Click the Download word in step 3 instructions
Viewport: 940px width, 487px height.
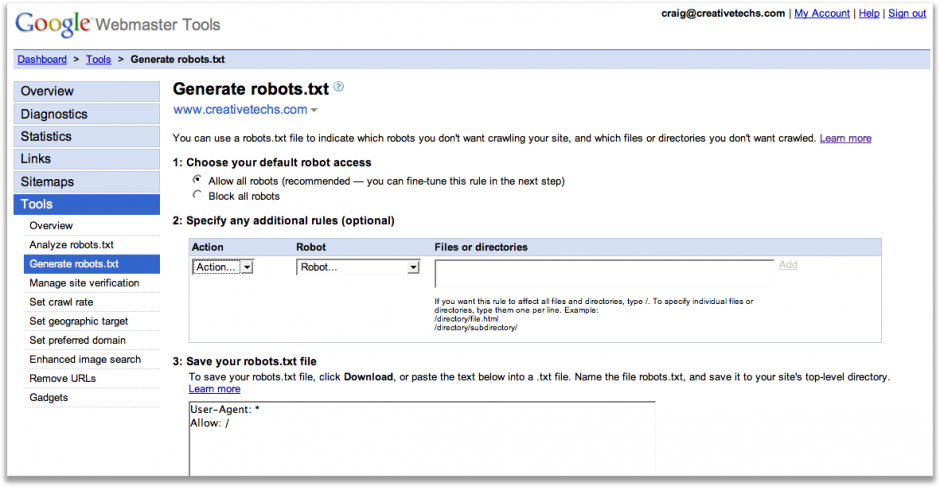pos(369,377)
